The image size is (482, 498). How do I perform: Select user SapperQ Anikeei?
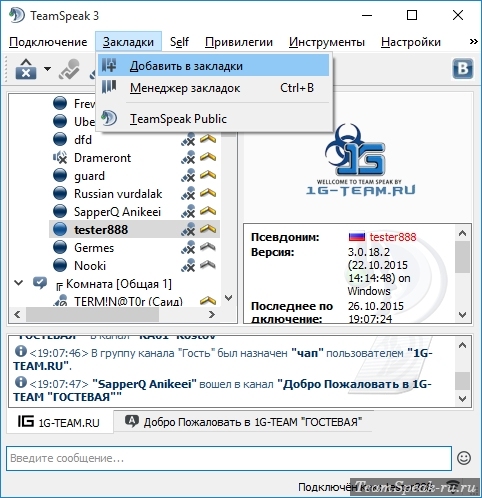(x=117, y=212)
